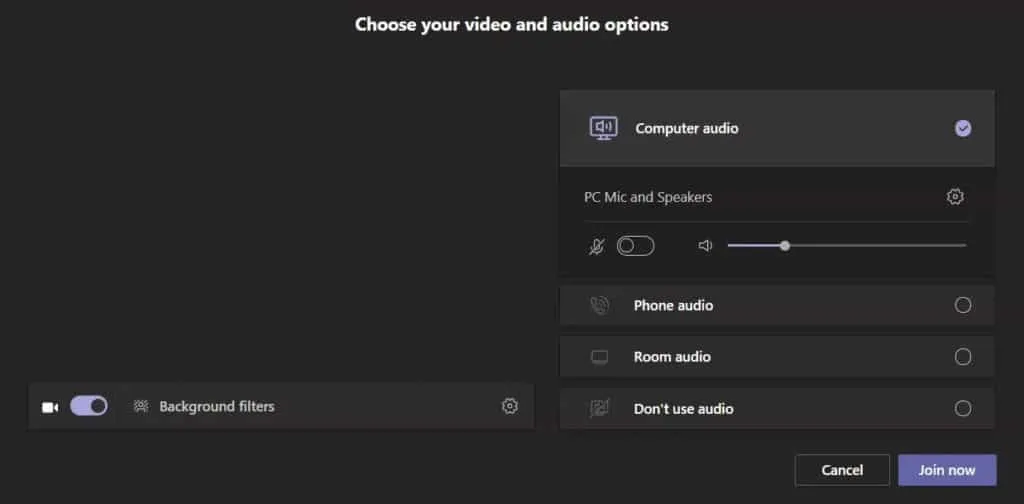Click the speaker volume icon

[x=705, y=246]
